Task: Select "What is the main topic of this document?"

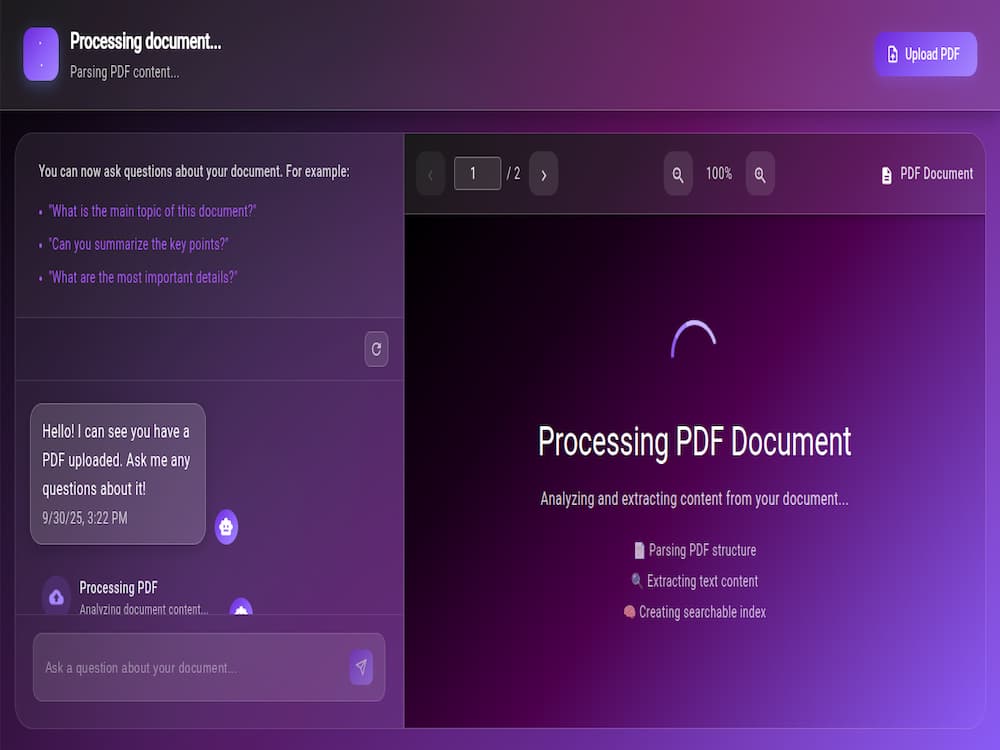Action: pyautogui.click(x=152, y=211)
